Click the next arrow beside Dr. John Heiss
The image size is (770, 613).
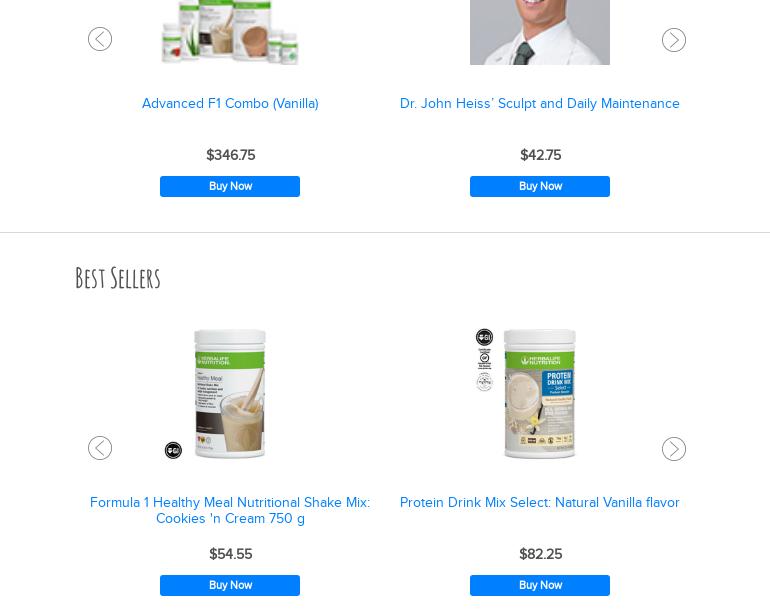pos(674,40)
